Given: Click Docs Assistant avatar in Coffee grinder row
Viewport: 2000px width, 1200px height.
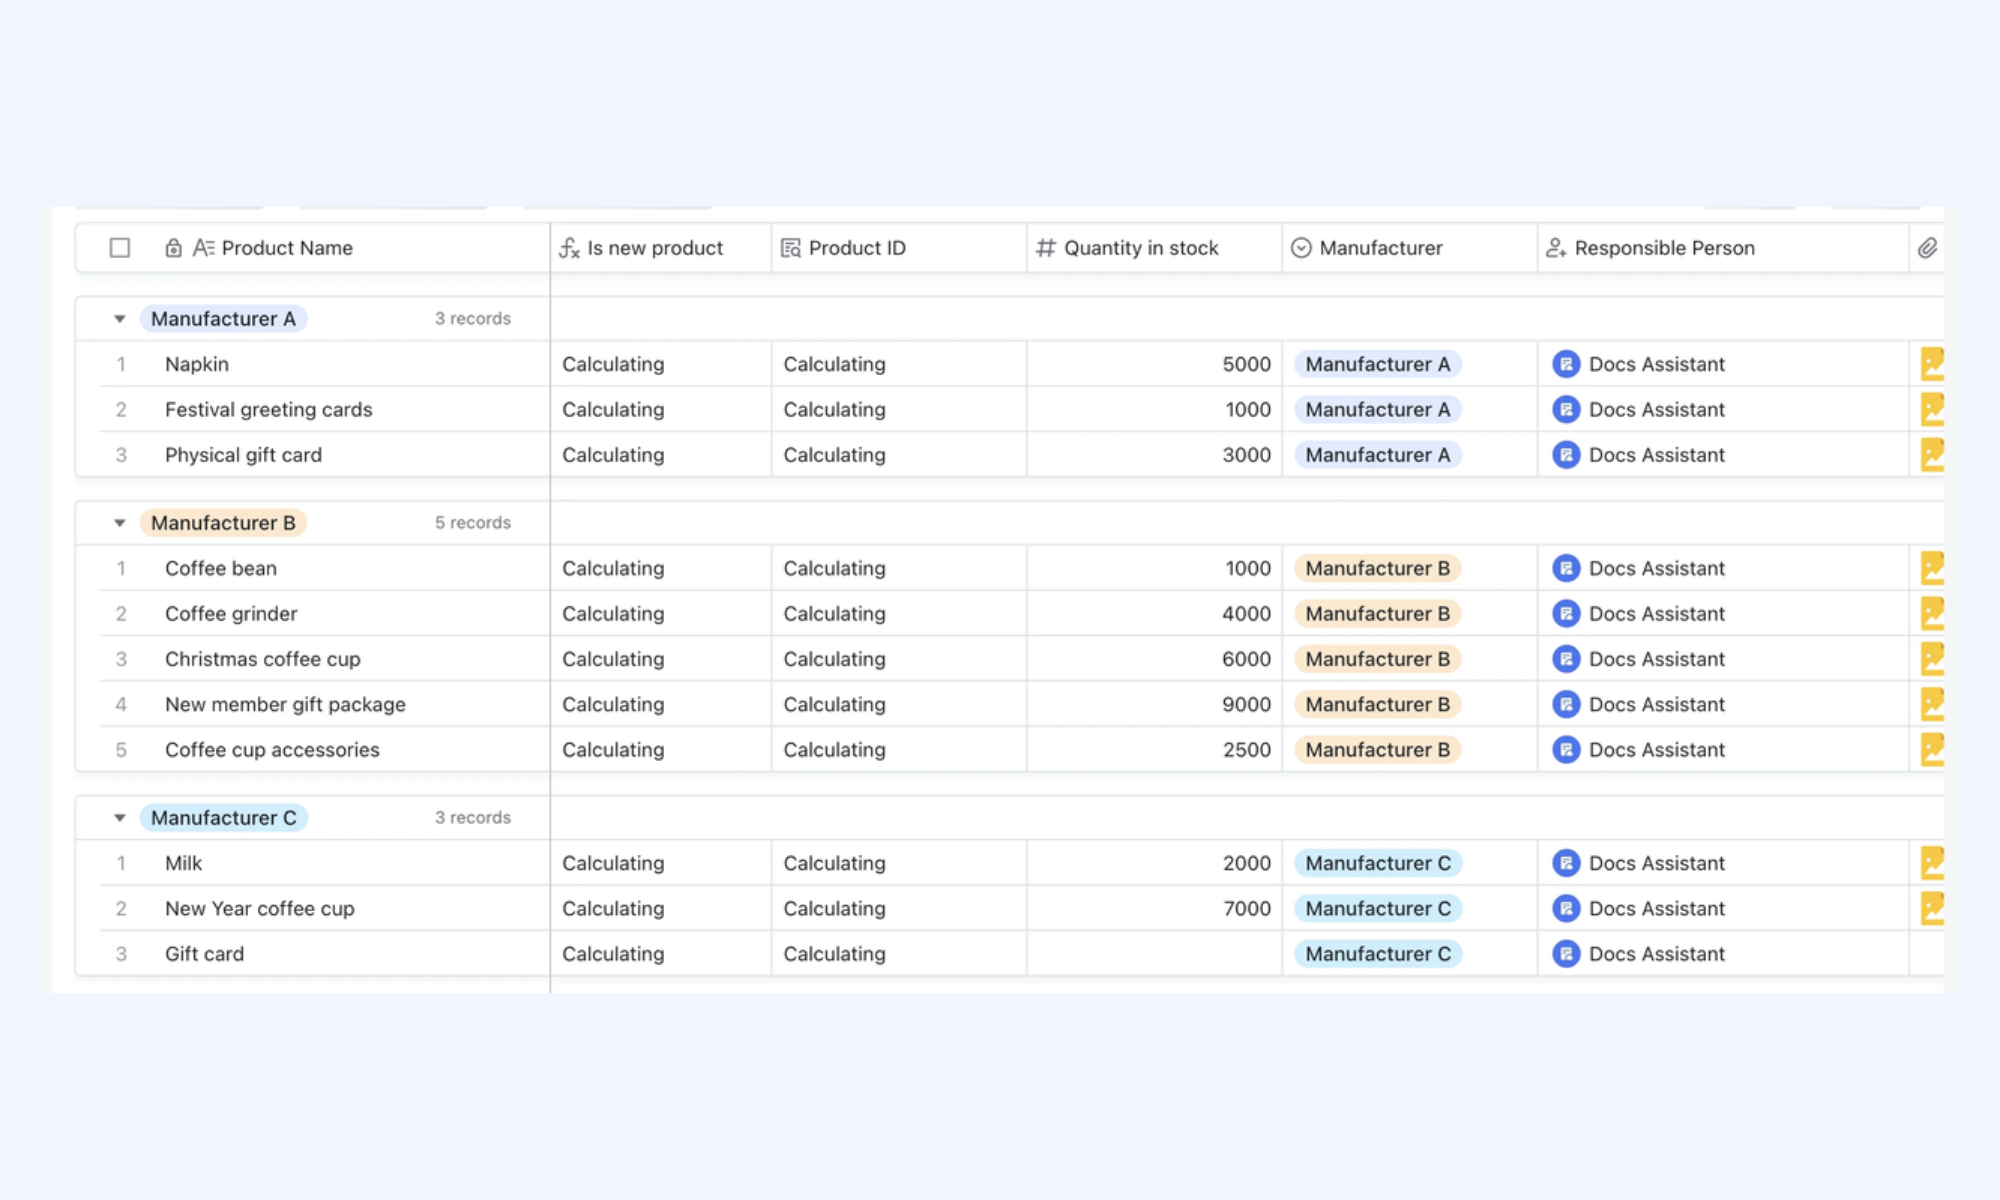Looking at the screenshot, I should (1566, 614).
